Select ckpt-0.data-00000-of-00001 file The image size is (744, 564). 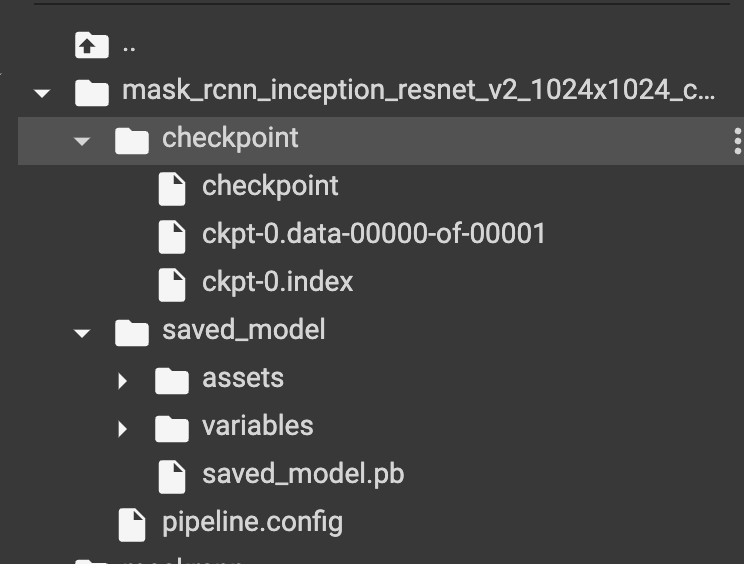374,234
